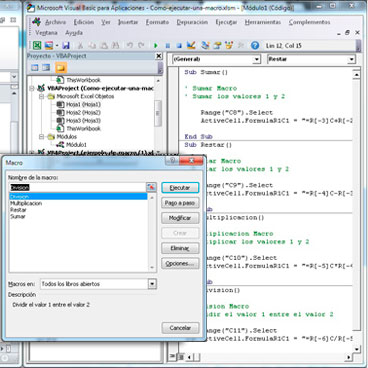Click the View Microsoft Excel toolbar icon
This screenshot has height=368, width=368.
37,45
